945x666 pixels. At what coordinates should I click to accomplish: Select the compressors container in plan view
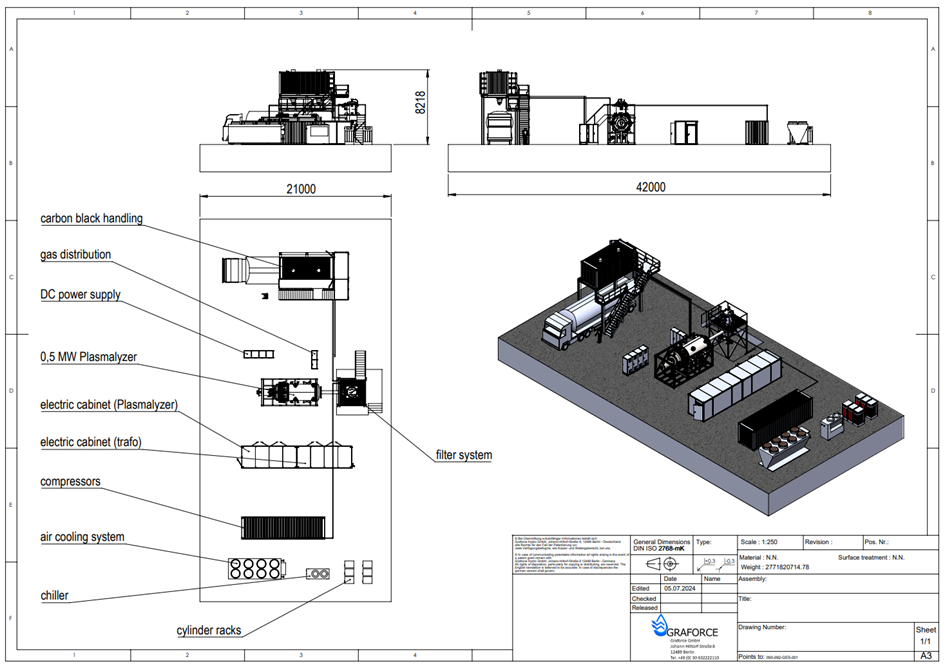point(285,525)
